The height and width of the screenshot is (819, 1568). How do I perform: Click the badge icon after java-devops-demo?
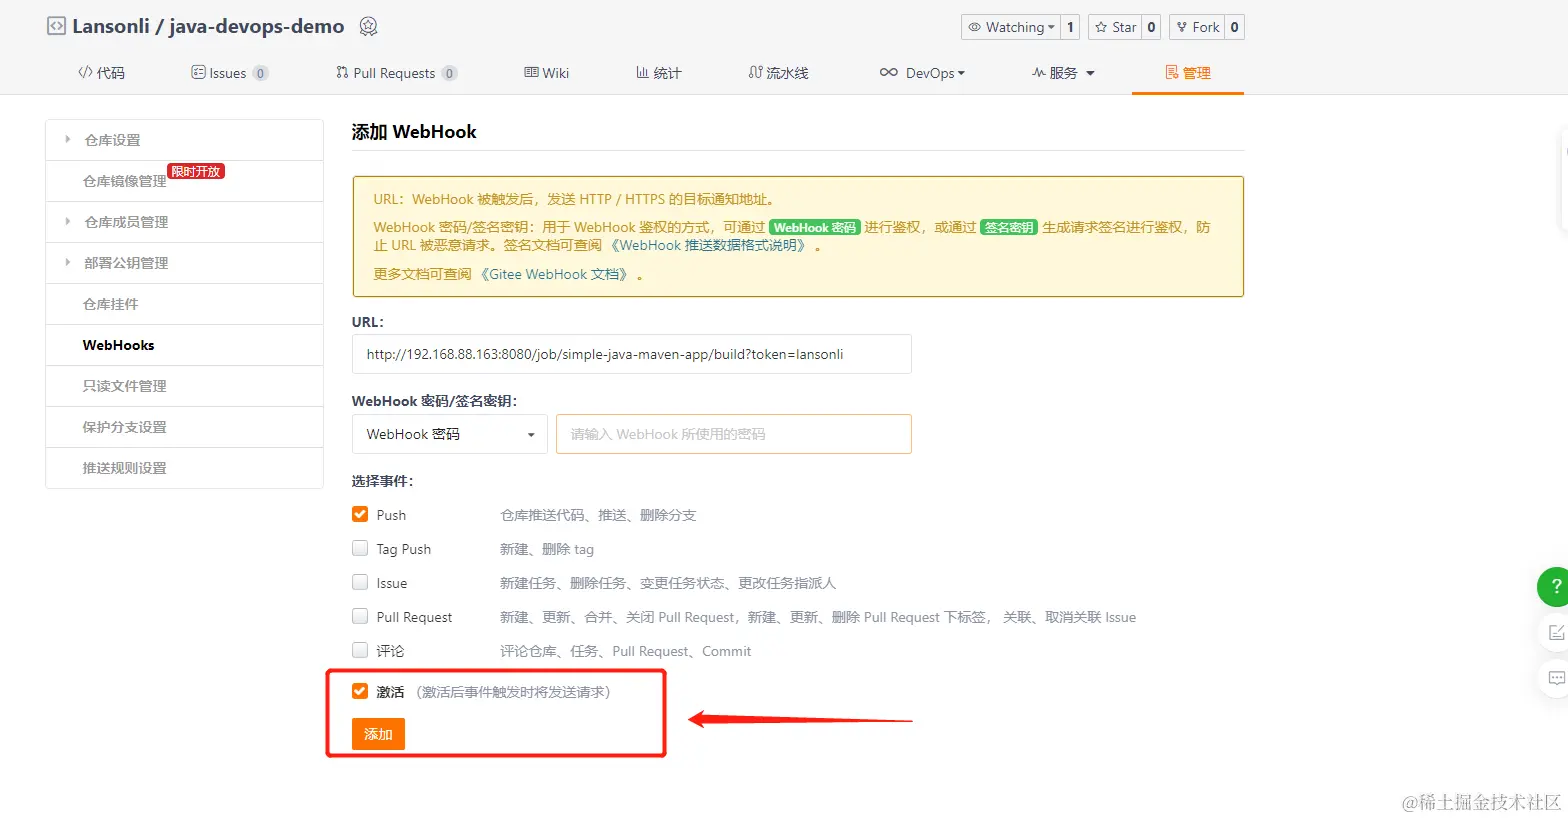[368, 27]
